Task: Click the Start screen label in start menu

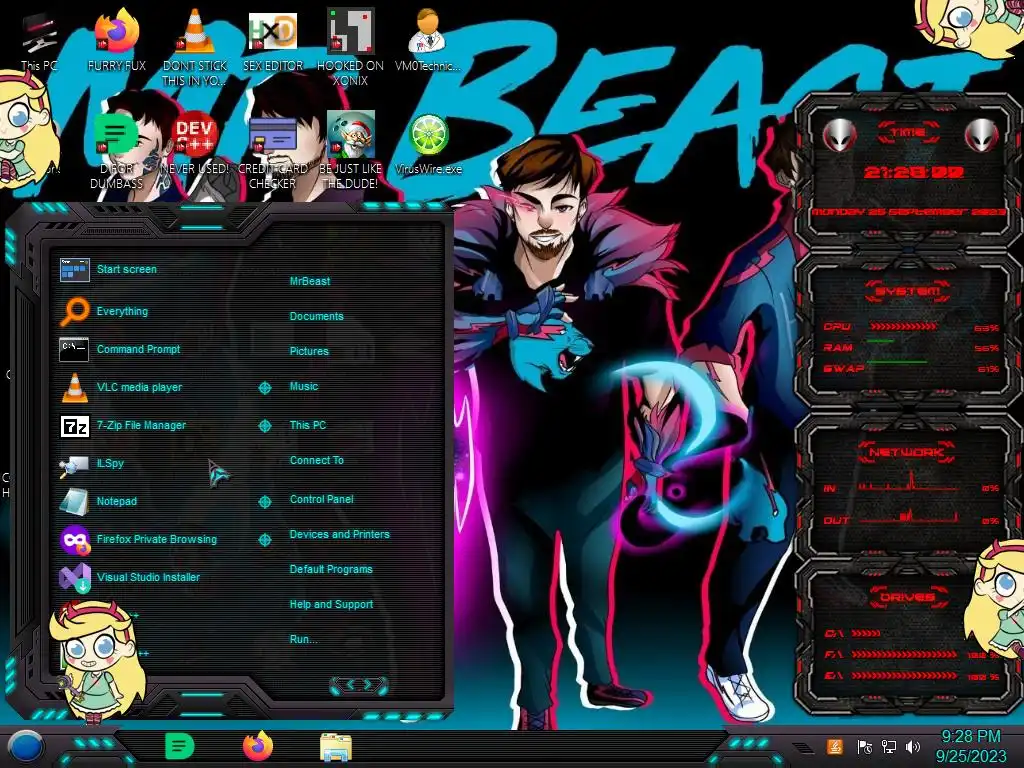Action: click(127, 269)
